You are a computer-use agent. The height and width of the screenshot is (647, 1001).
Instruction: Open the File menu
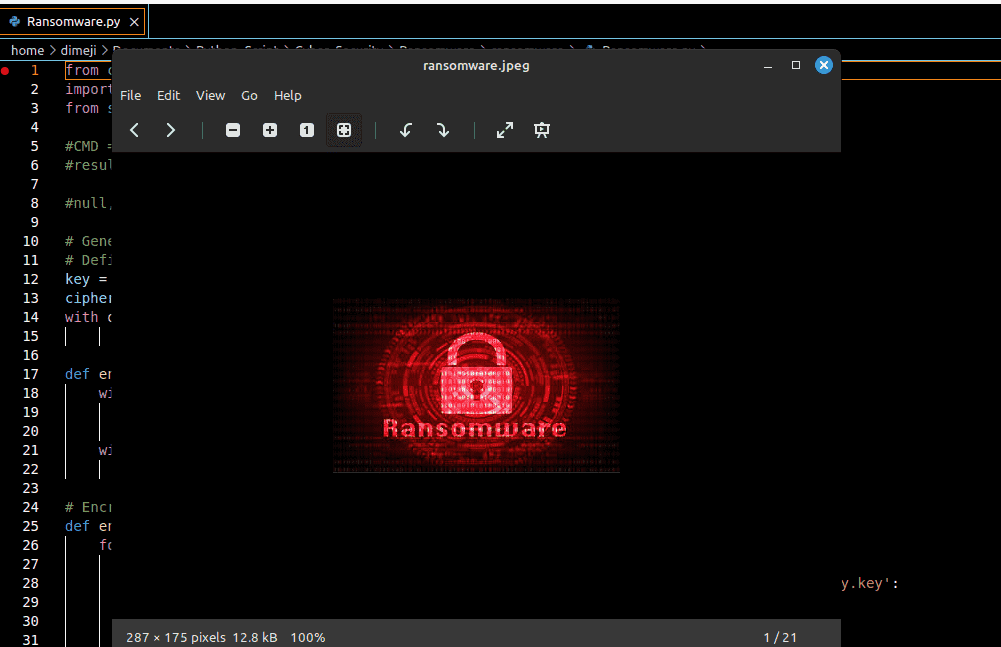(131, 96)
